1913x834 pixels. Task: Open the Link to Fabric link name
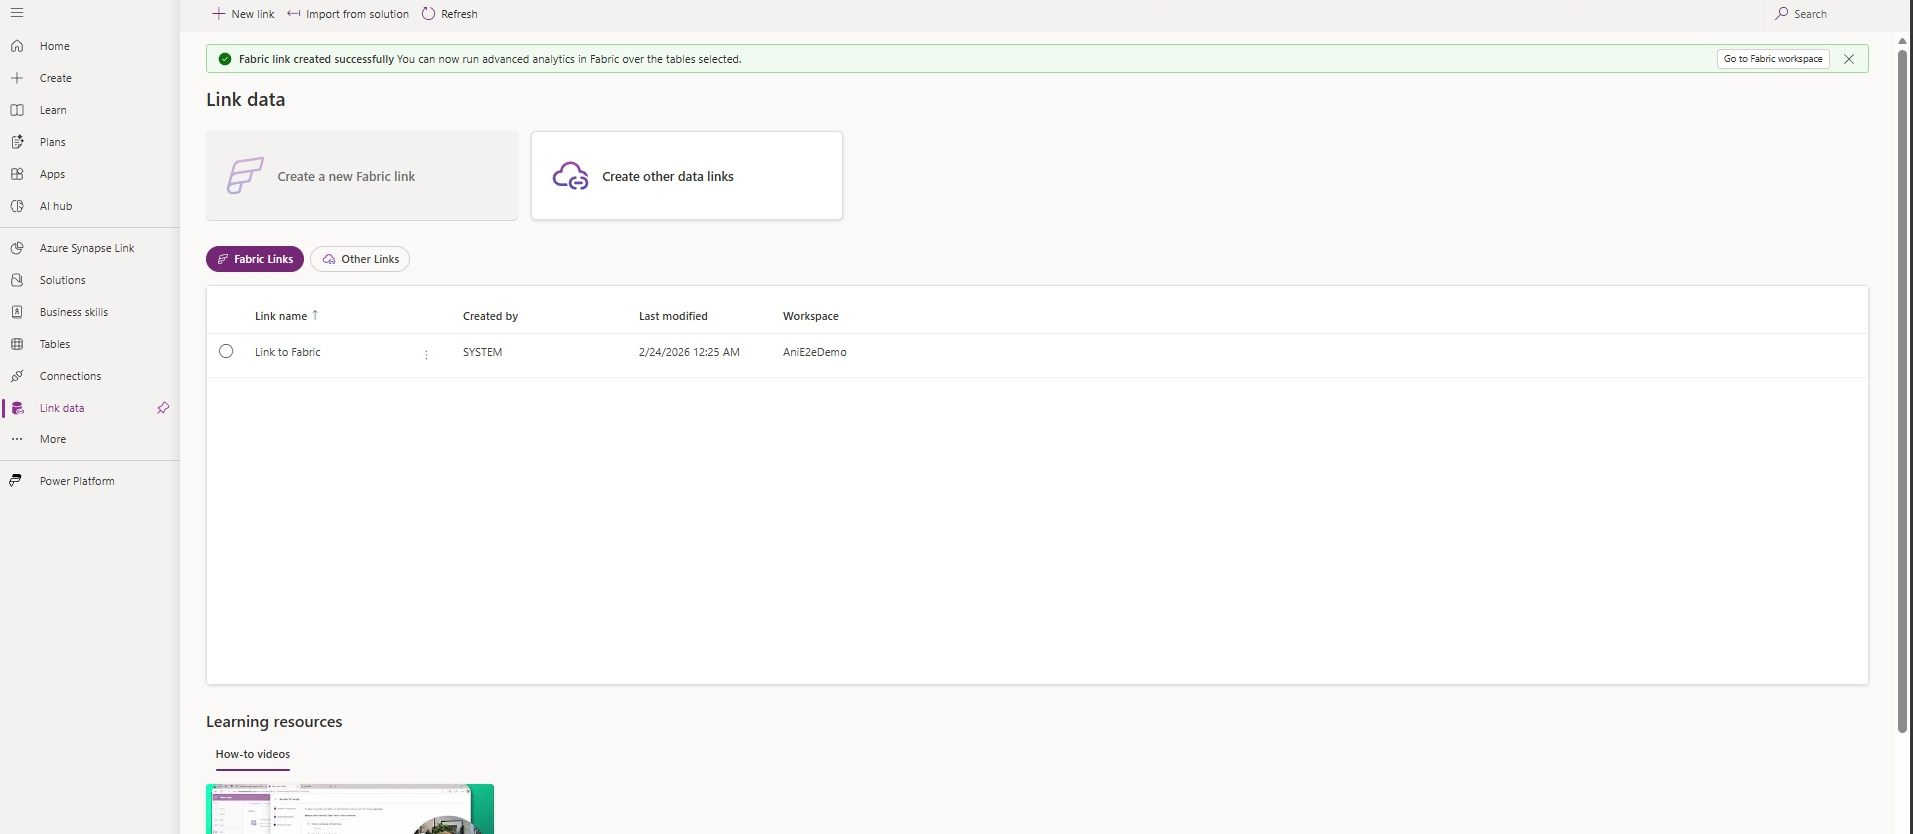click(288, 352)
